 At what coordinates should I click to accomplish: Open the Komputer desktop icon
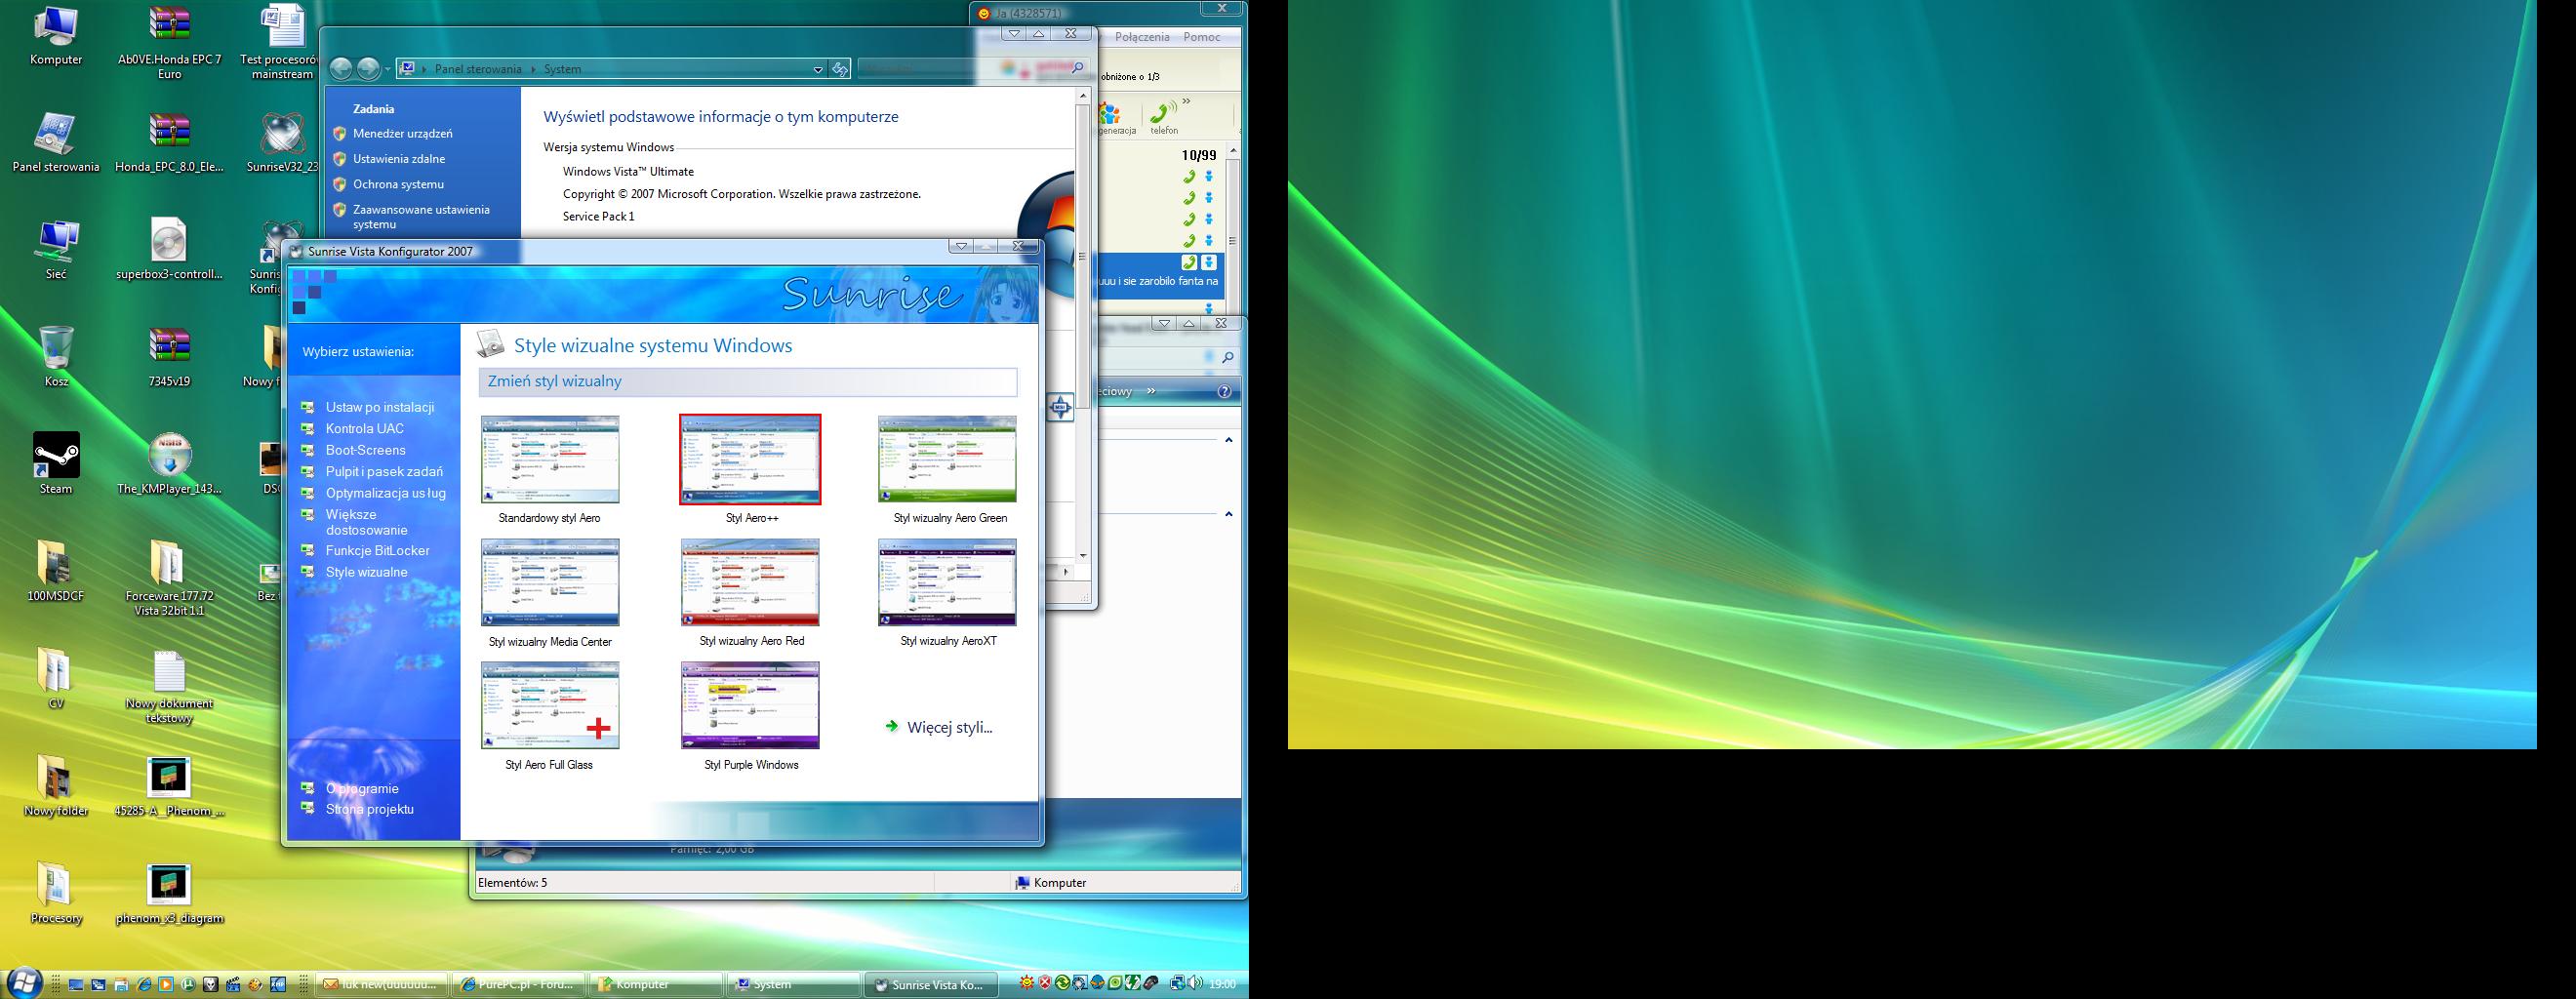click(x=56, y=36)
